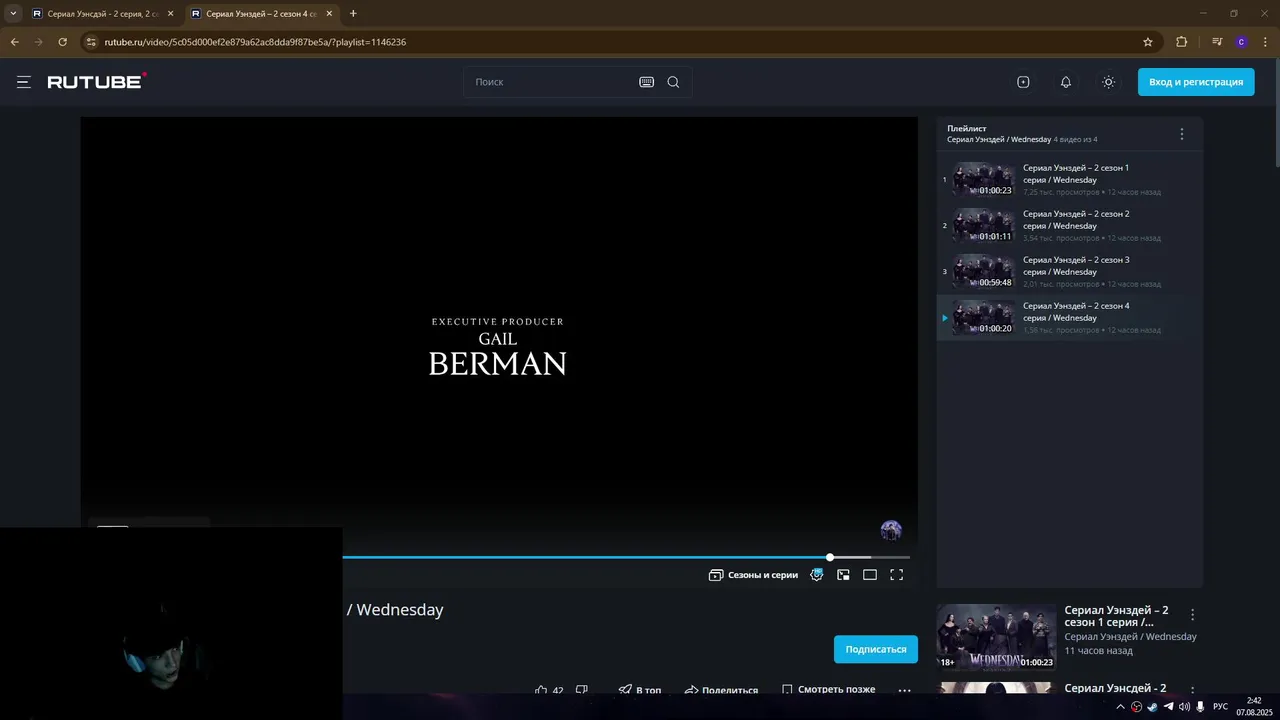Add to Смотреть позже

(828, 690)
